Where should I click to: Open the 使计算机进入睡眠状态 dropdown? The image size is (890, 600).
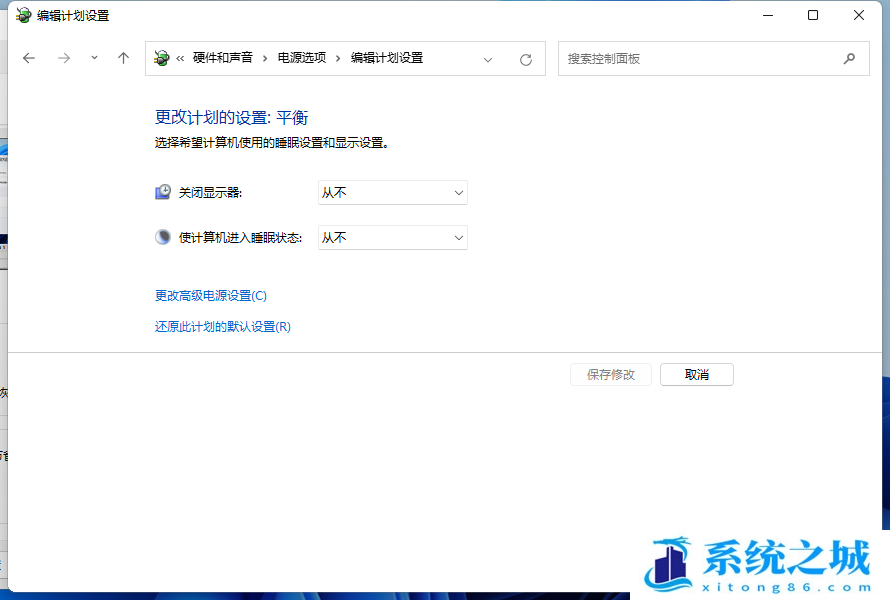pos(392,237)
